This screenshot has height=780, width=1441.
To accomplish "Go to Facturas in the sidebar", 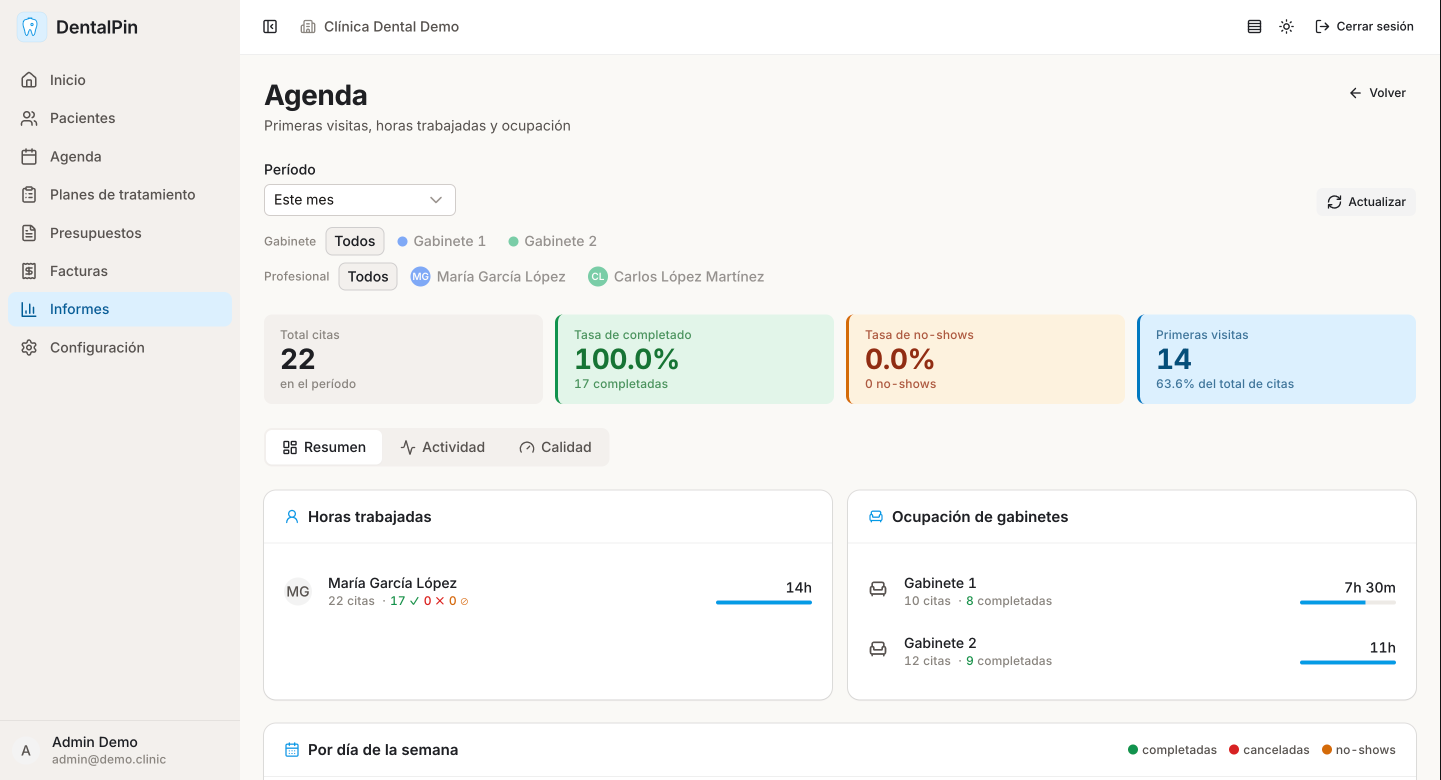I will (78, 271).
